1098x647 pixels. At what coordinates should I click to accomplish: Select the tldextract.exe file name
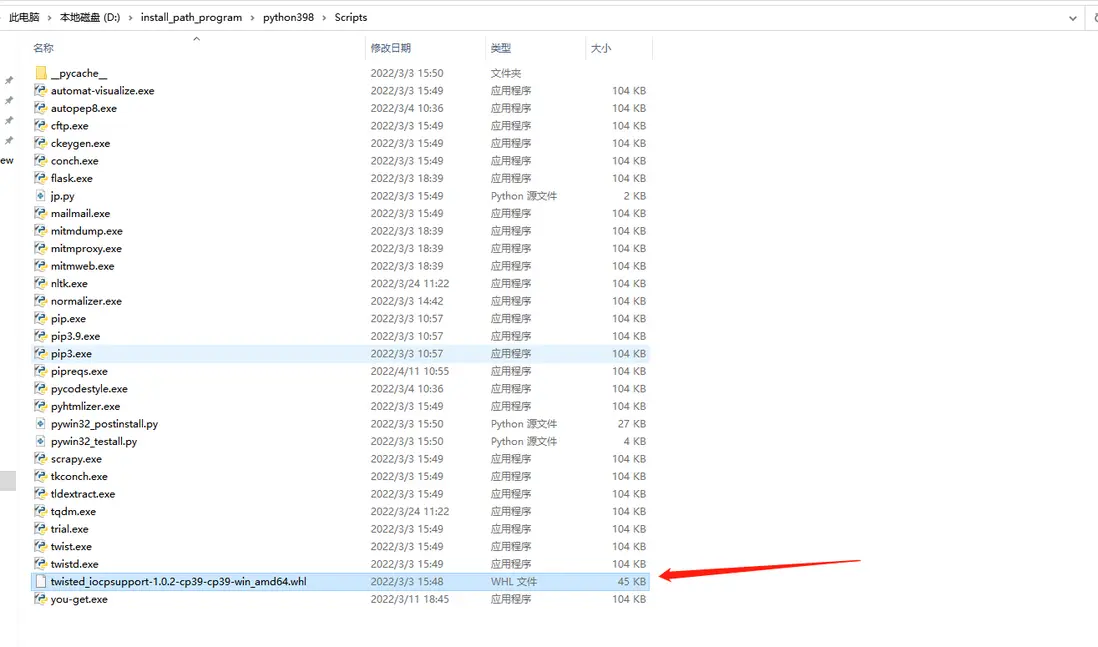(x=83, y=494)
